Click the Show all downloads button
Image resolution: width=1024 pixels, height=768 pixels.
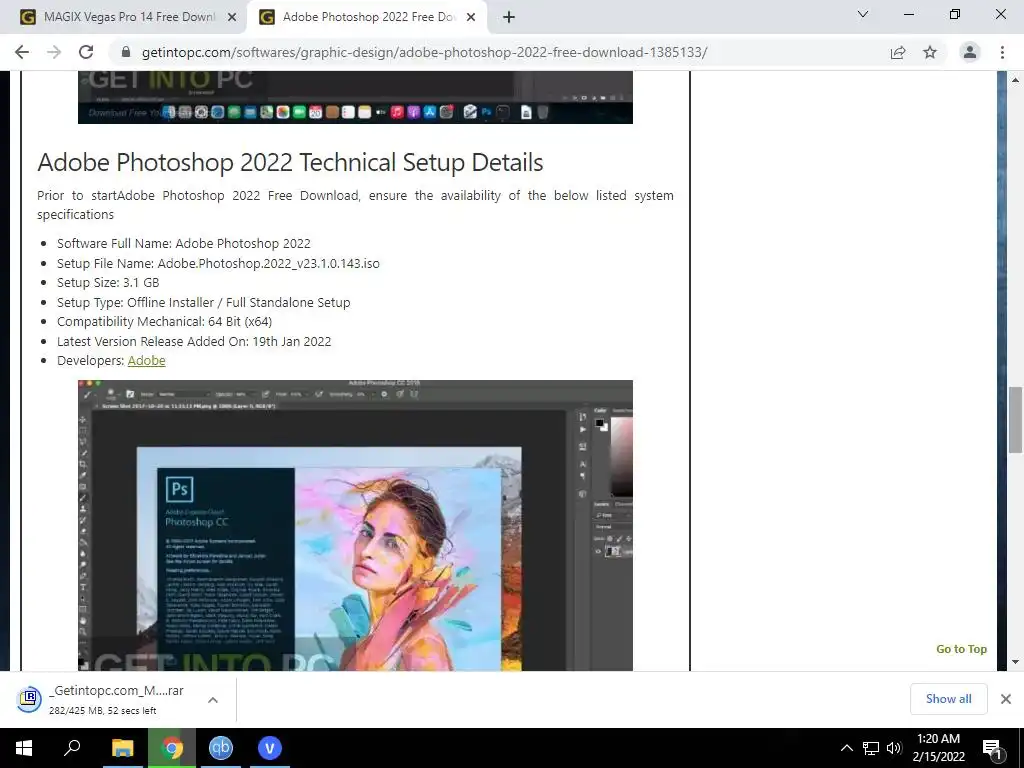coord(948,699)
